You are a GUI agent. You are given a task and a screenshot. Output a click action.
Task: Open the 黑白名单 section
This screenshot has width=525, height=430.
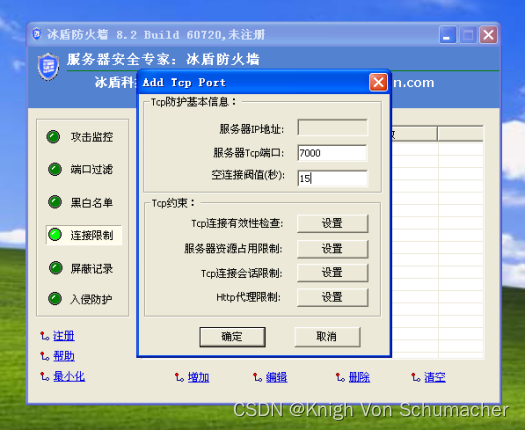point(92,203)
